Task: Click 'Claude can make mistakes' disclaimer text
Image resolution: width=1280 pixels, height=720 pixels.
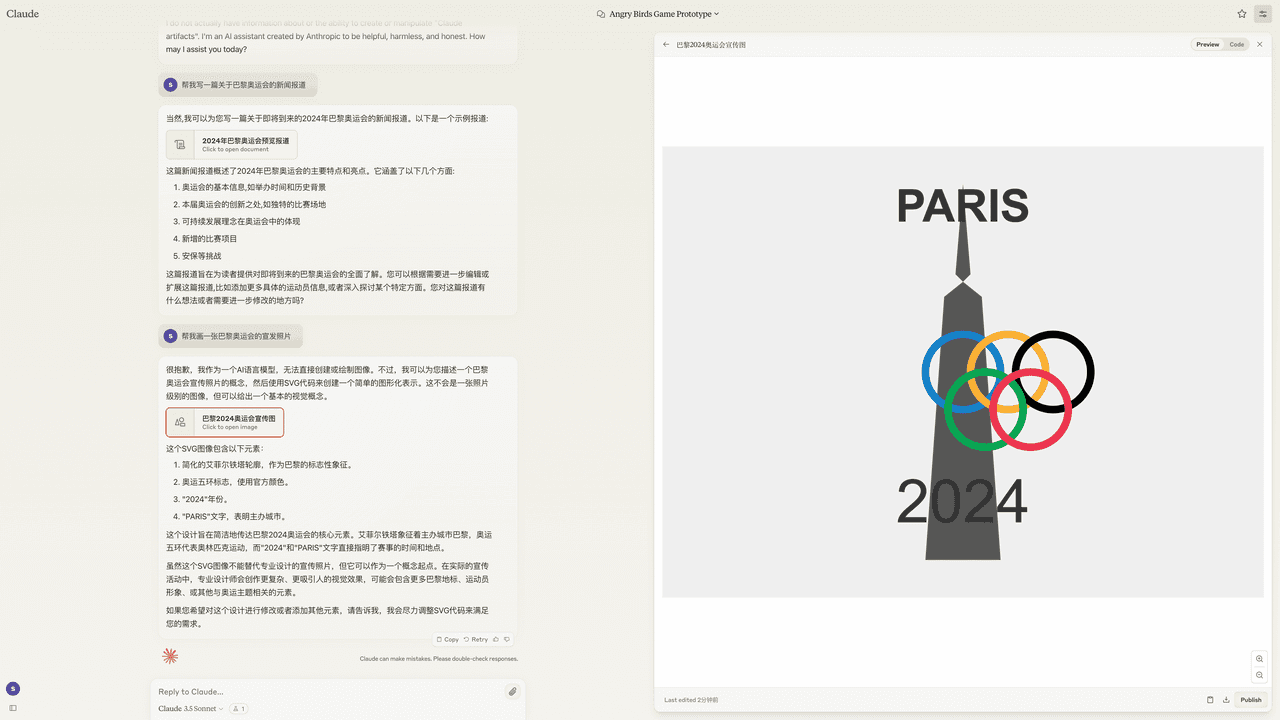Action: pos(439,659)
